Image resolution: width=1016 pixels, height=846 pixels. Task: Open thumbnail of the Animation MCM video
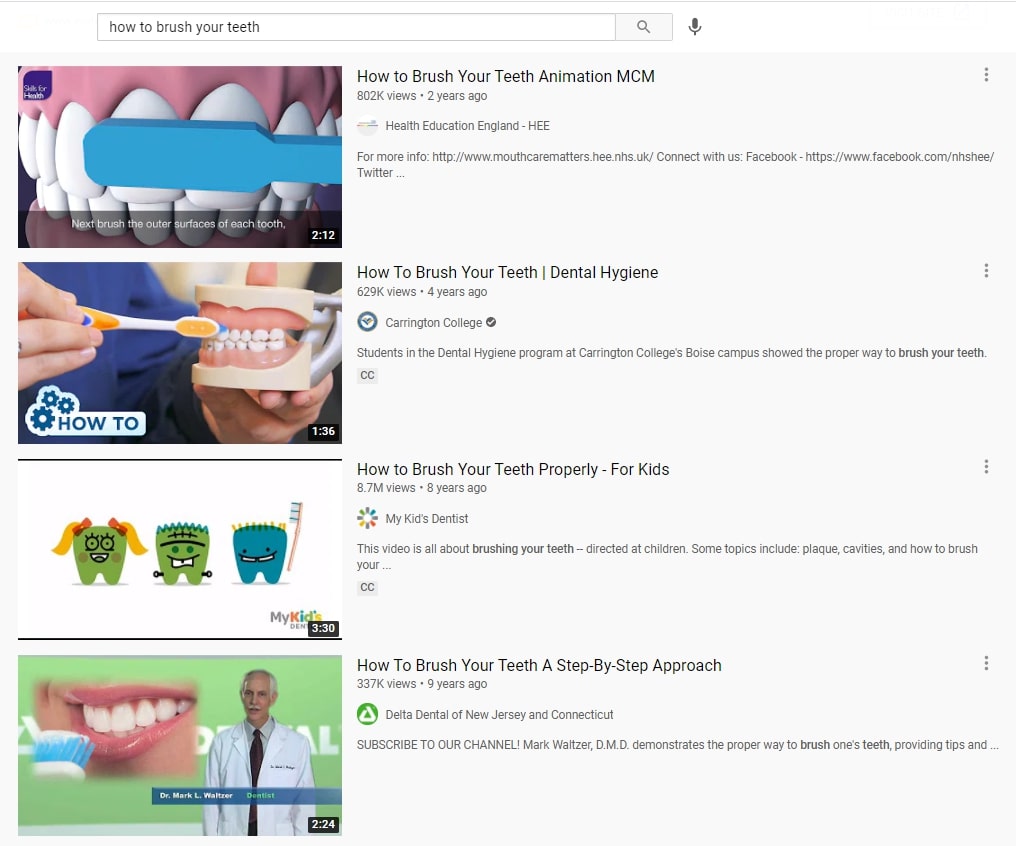point(179,157)
